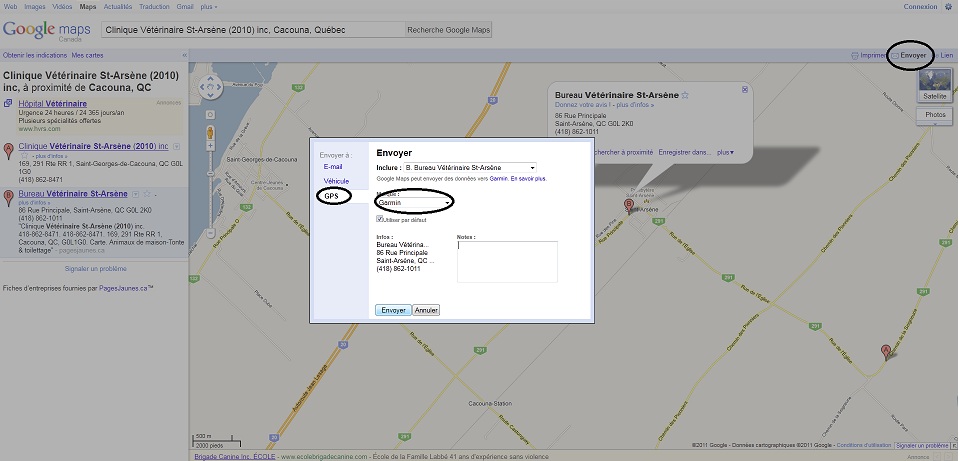This screenshot has height=461, width=960.
Task: Click the map zoom in plus button
Action: 210,146
